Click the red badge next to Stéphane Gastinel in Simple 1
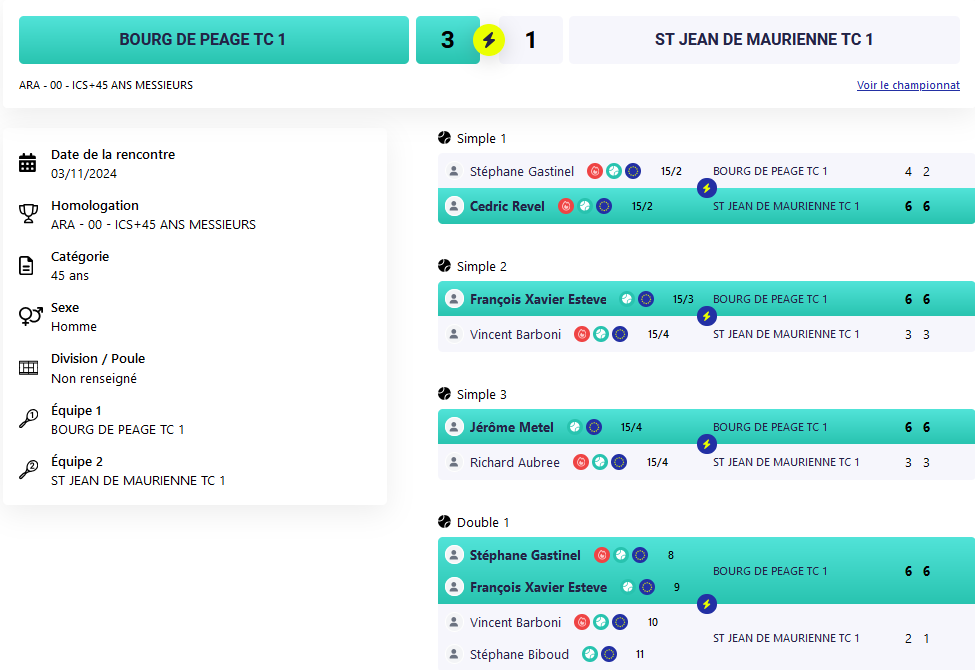Image resolution: width=975 pixels, height=670 pixels. (594, 171)
